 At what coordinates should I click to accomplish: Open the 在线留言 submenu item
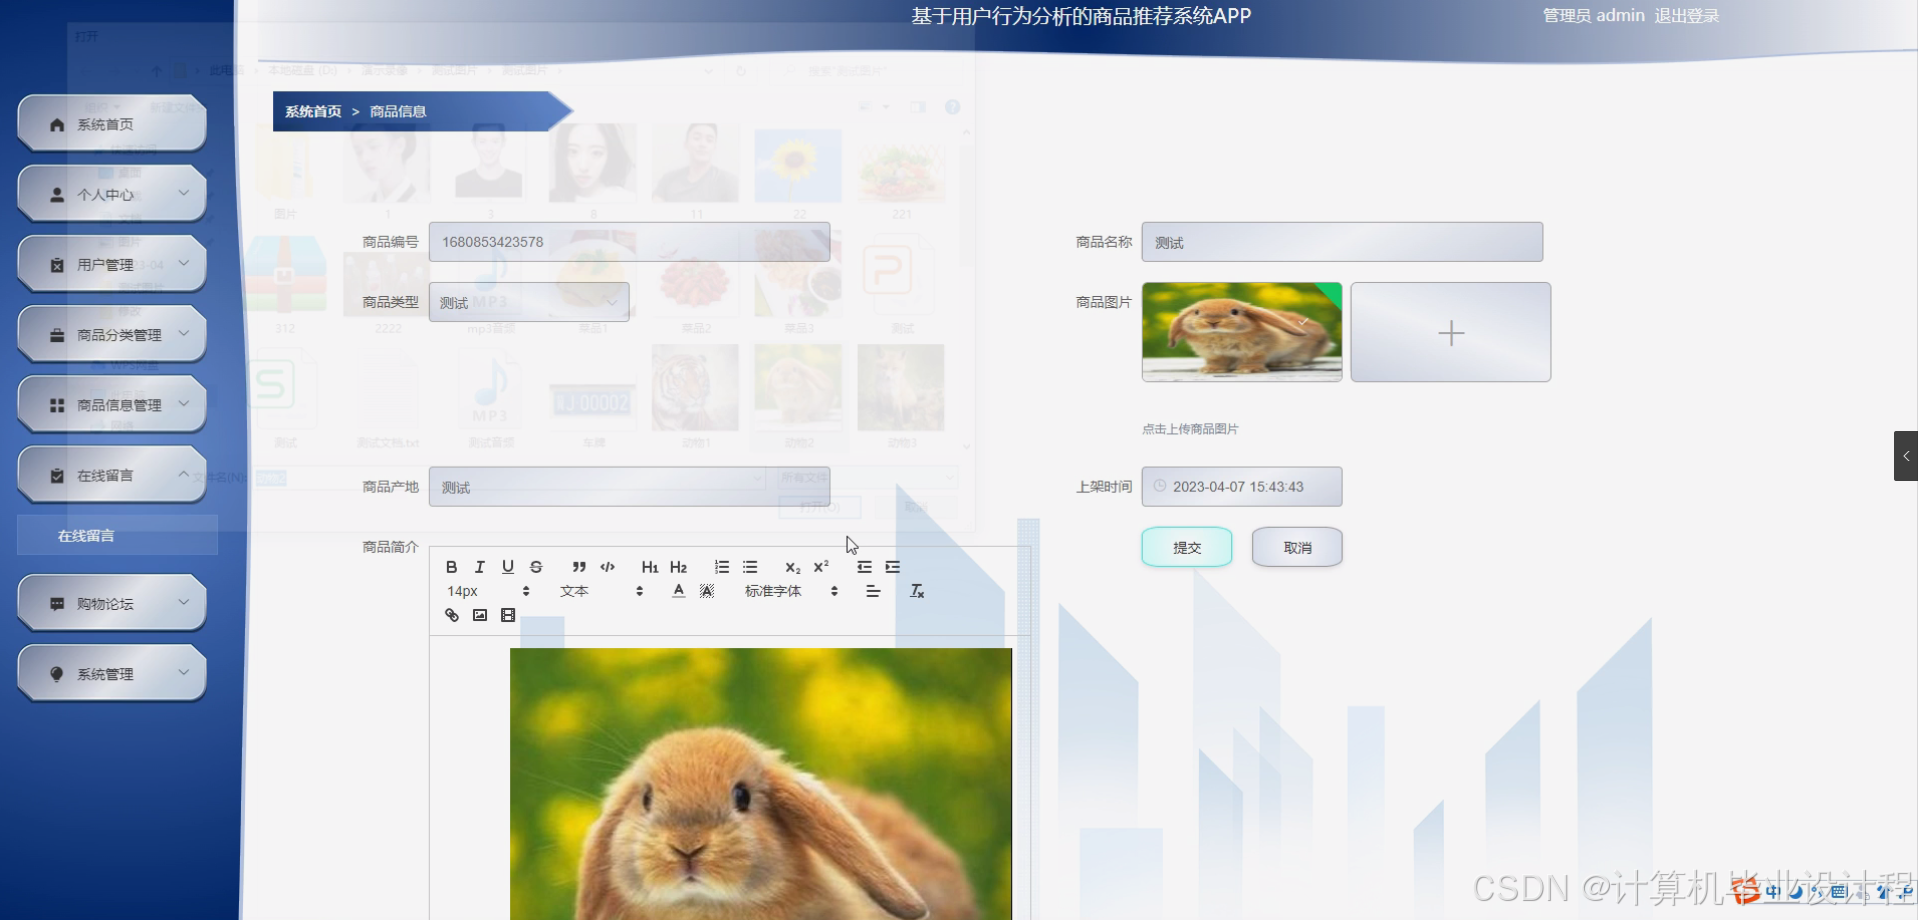[x=117, y=535]
